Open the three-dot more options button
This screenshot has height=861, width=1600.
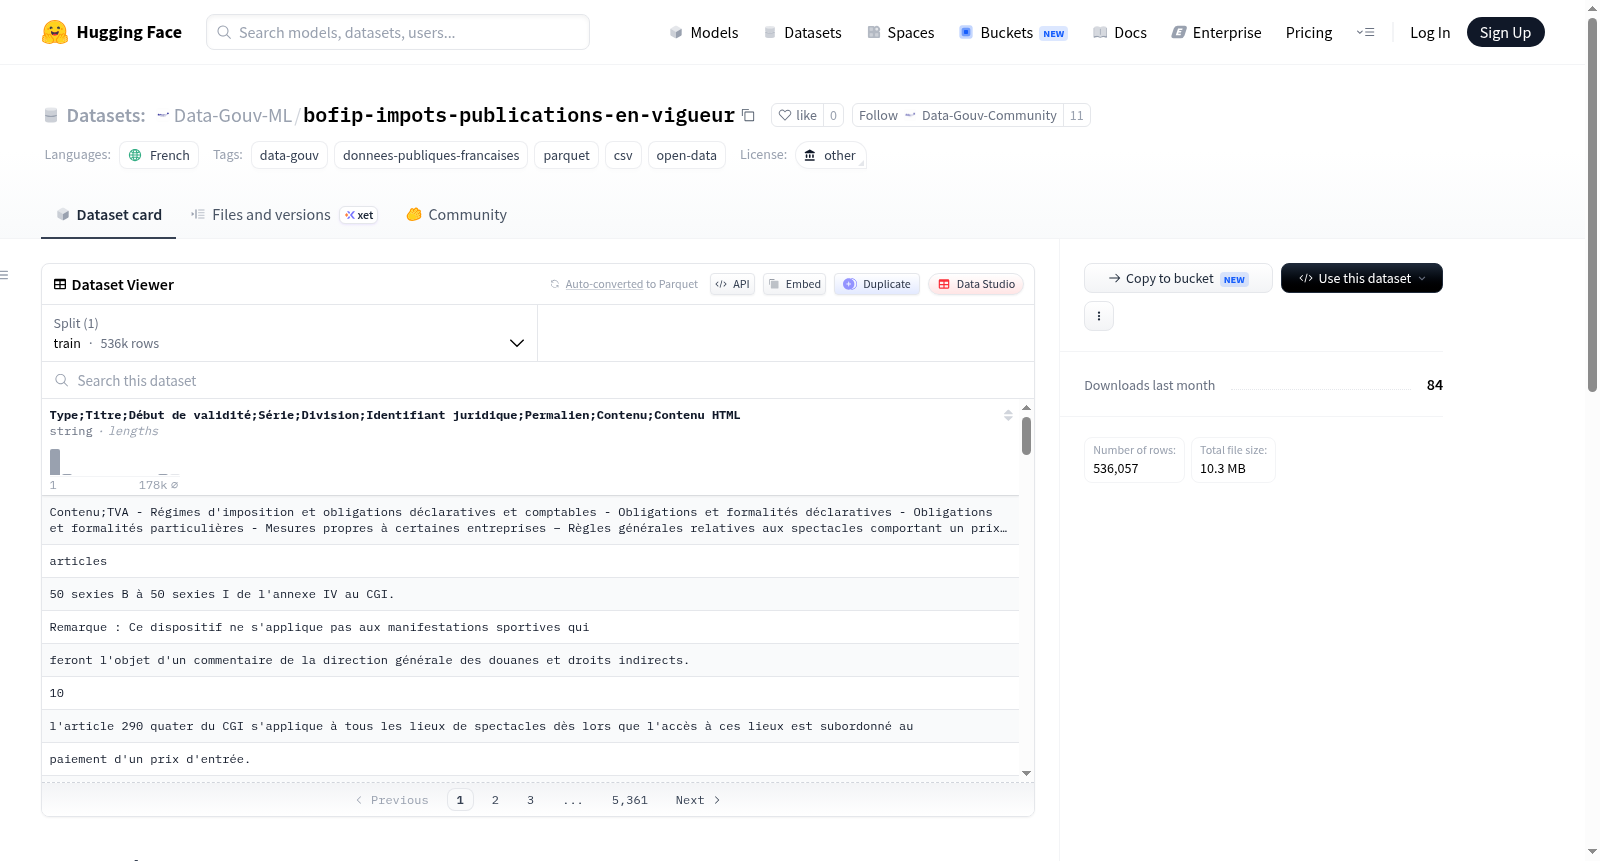point(1099,316)
